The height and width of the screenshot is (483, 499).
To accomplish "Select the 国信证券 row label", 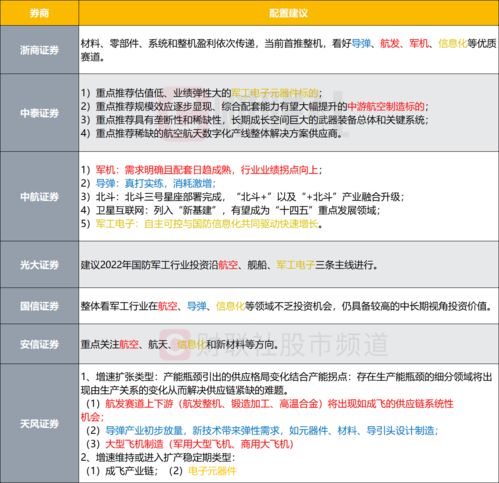I will (39, 306).
